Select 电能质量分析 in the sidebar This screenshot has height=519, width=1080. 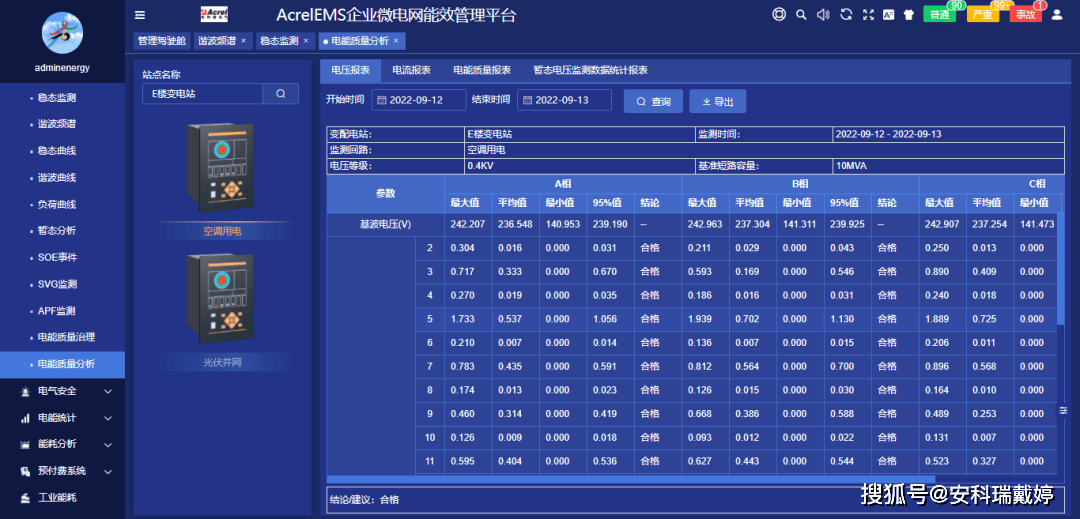(62, 364)
